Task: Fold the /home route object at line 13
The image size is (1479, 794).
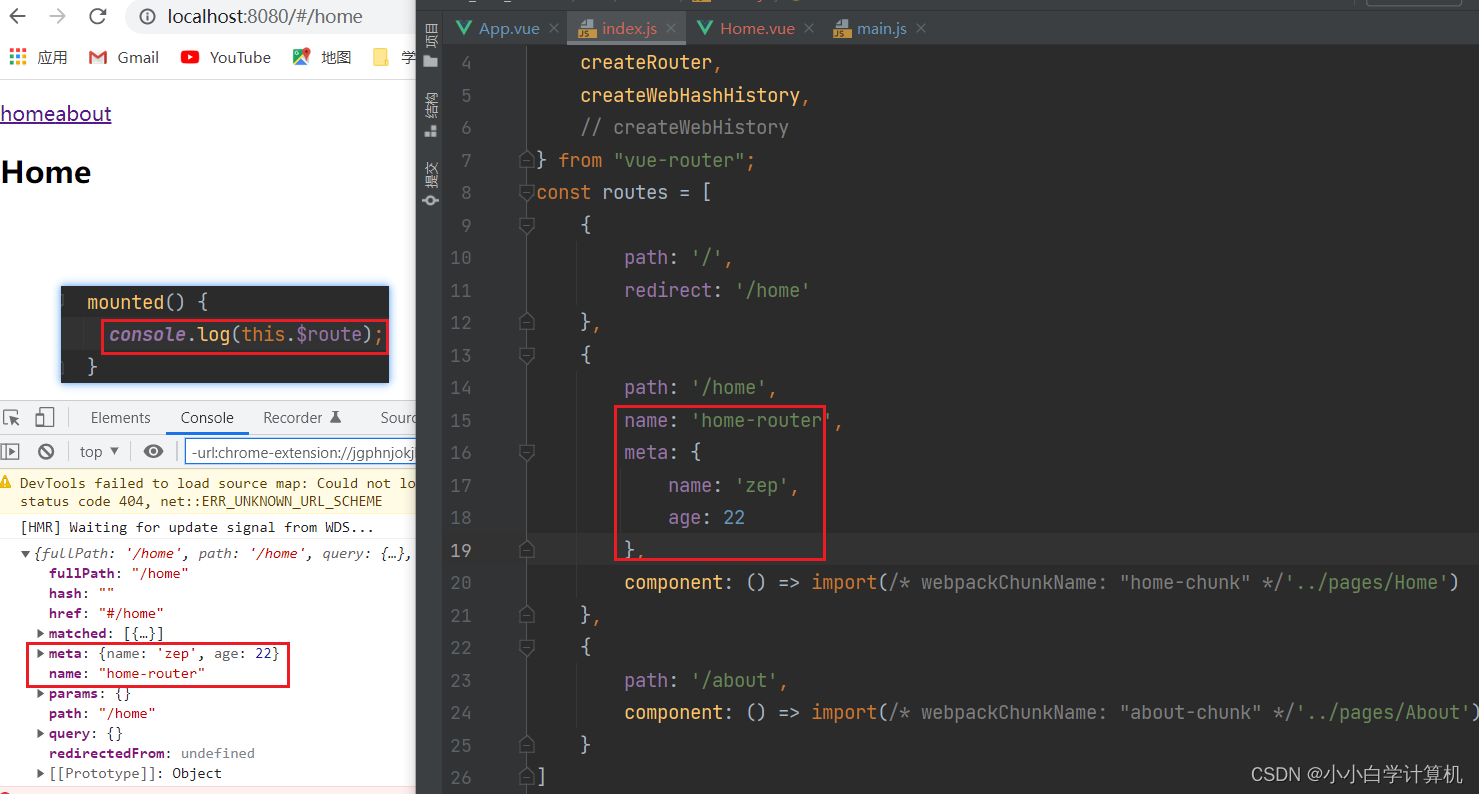Action: point(526,355)
